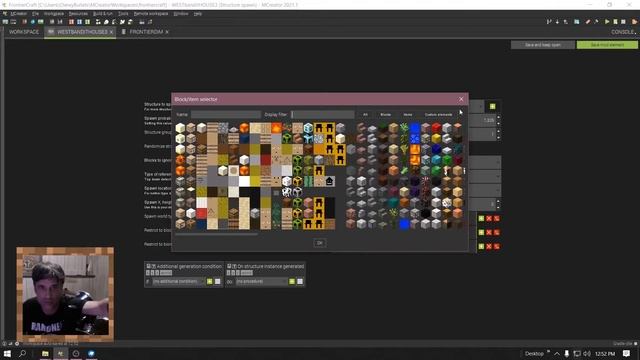Click the 12:52 PM clock

click(x=605, y=353)
